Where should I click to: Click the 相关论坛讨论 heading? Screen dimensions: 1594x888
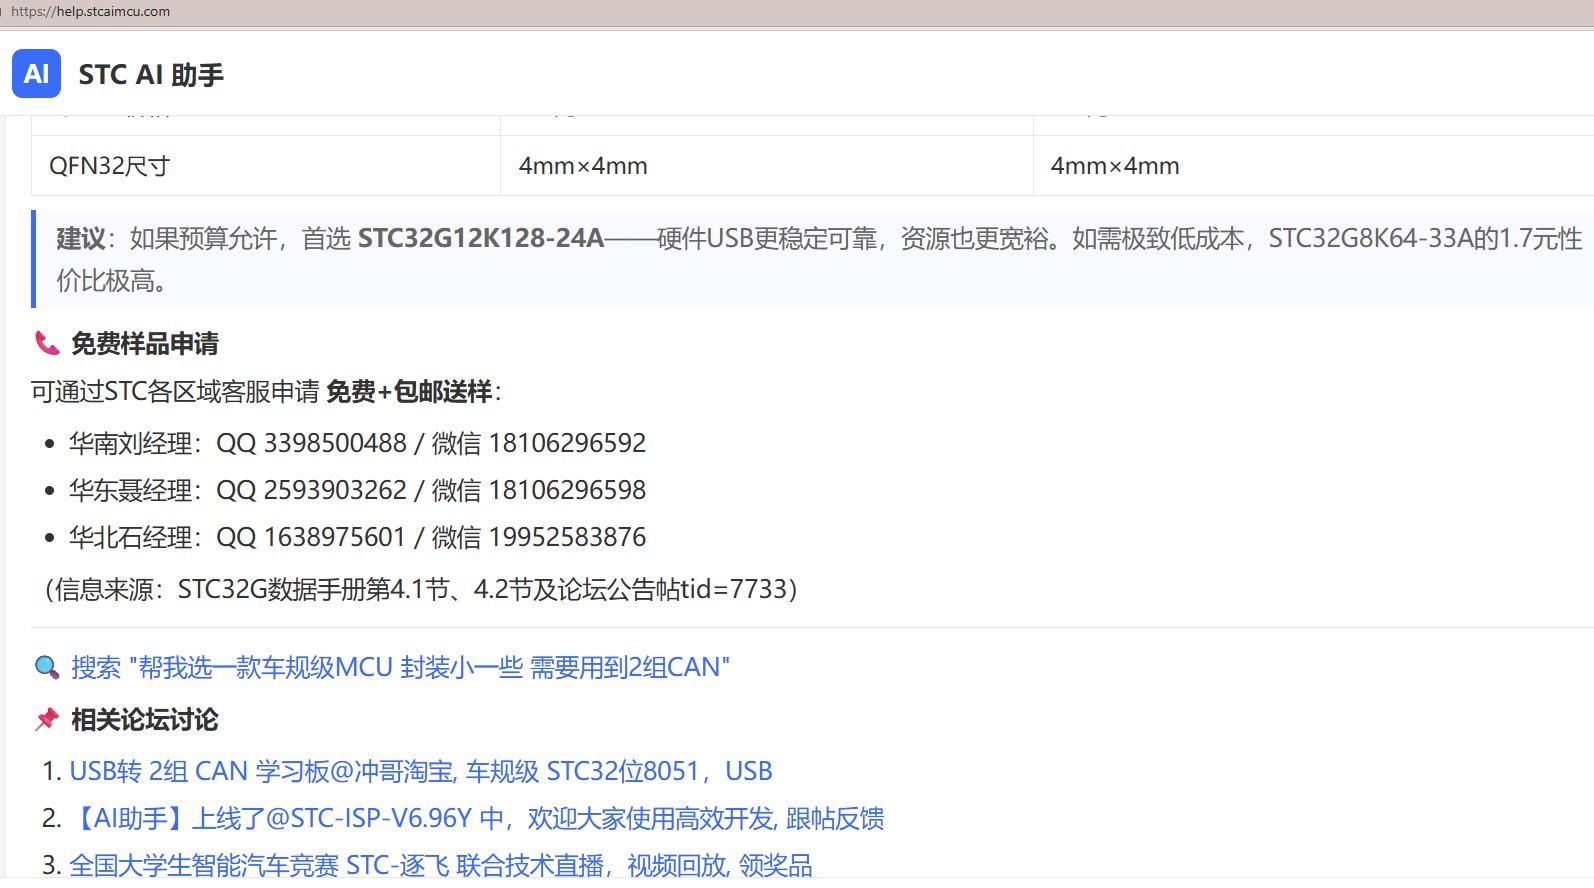[x=145, y=719]
